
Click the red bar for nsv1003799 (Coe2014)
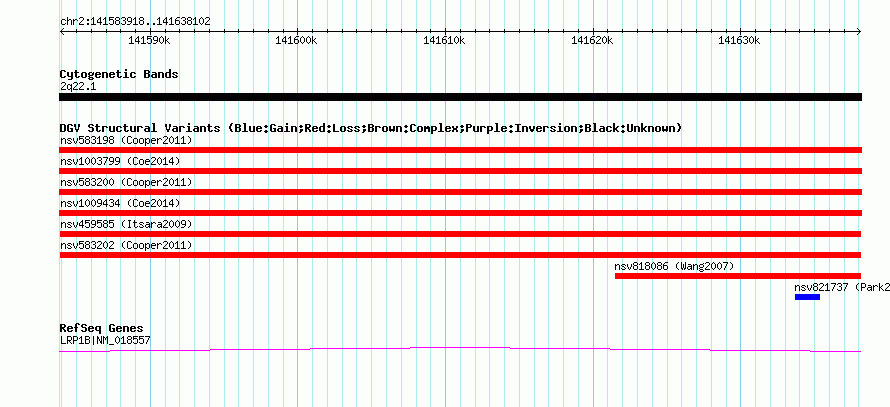coord(460,171)
